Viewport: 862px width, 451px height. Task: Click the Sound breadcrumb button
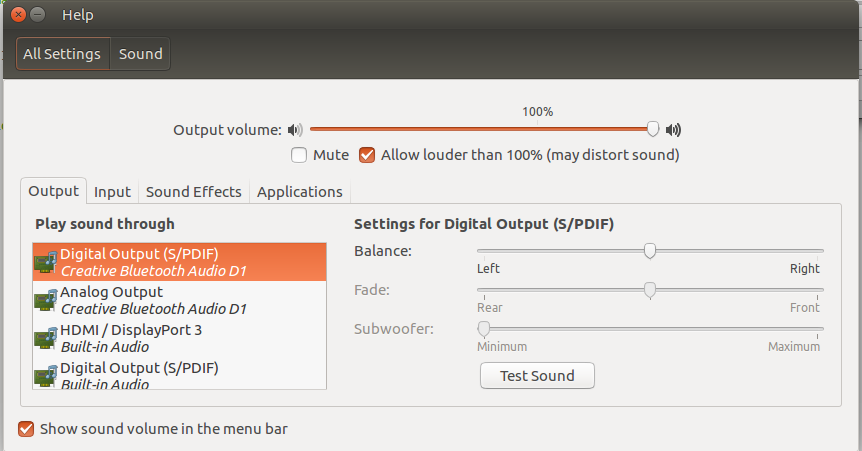click(x=141, y=54)
